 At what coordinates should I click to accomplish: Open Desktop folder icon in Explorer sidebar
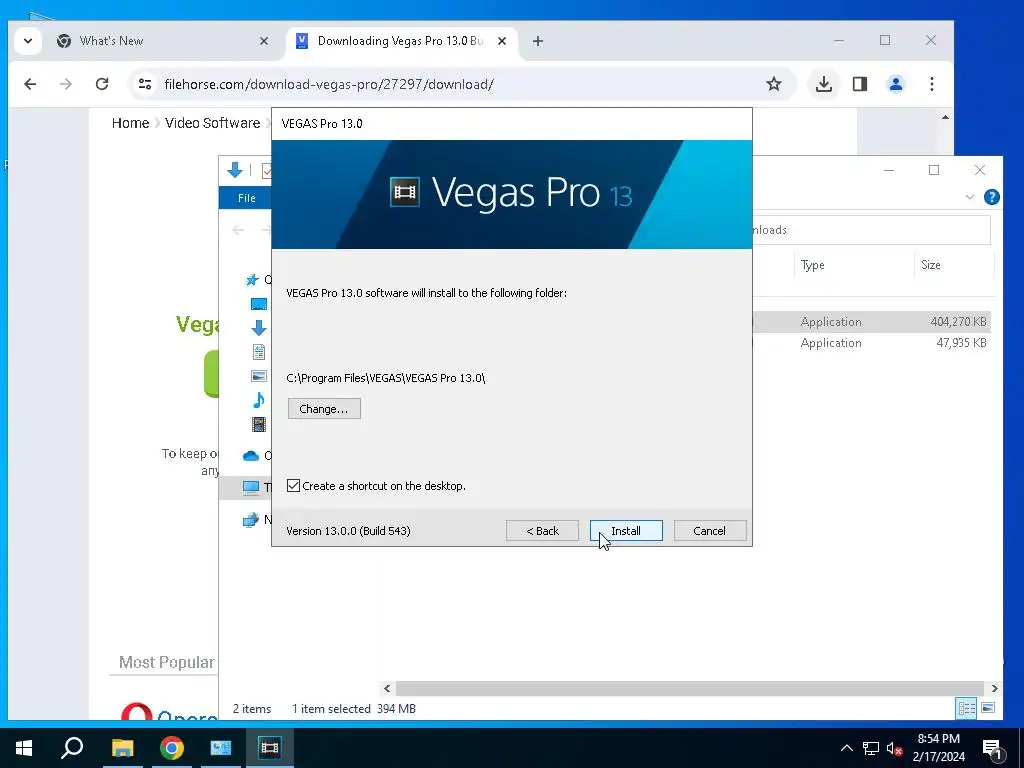[259, 304]
